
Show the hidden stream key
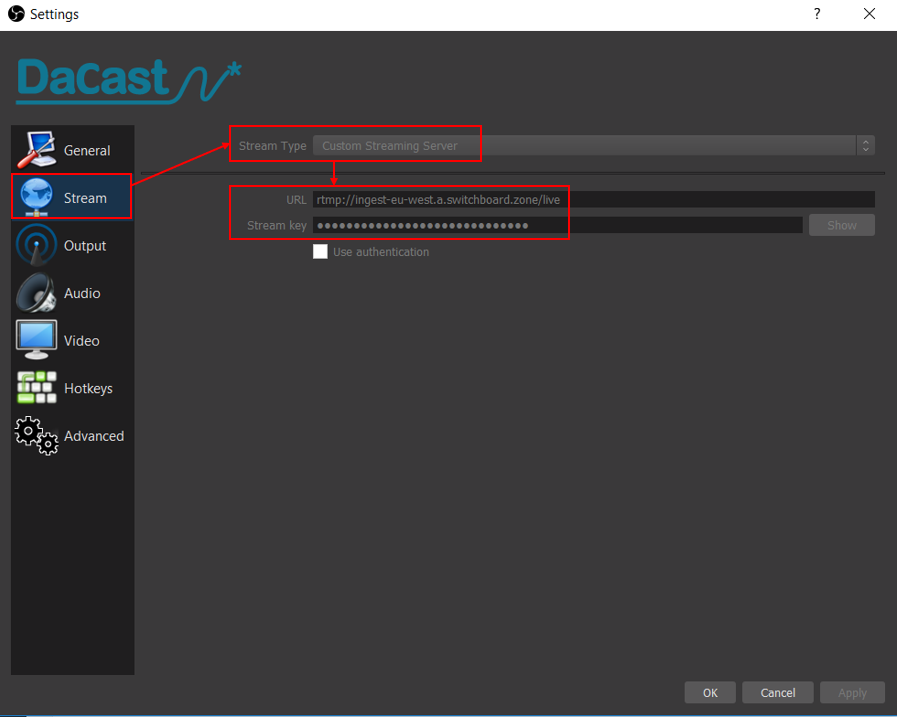(841, 225)
